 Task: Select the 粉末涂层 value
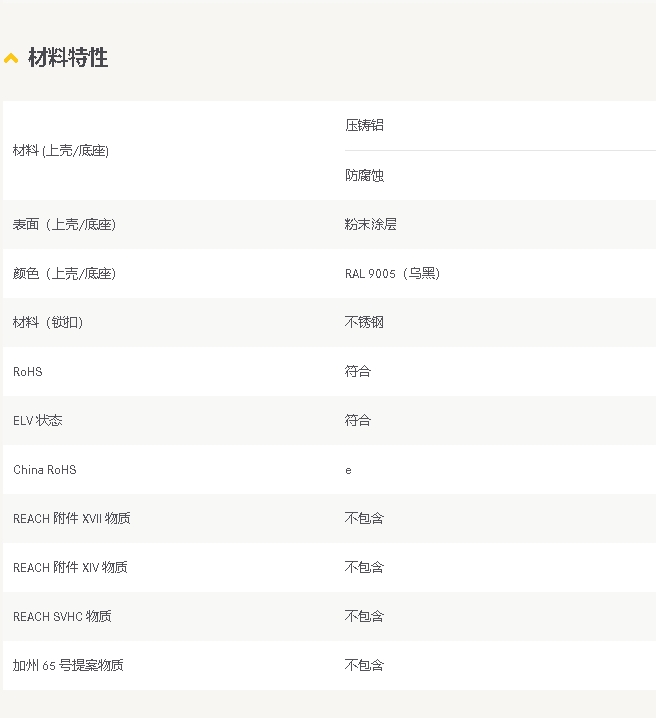(371, 224)
